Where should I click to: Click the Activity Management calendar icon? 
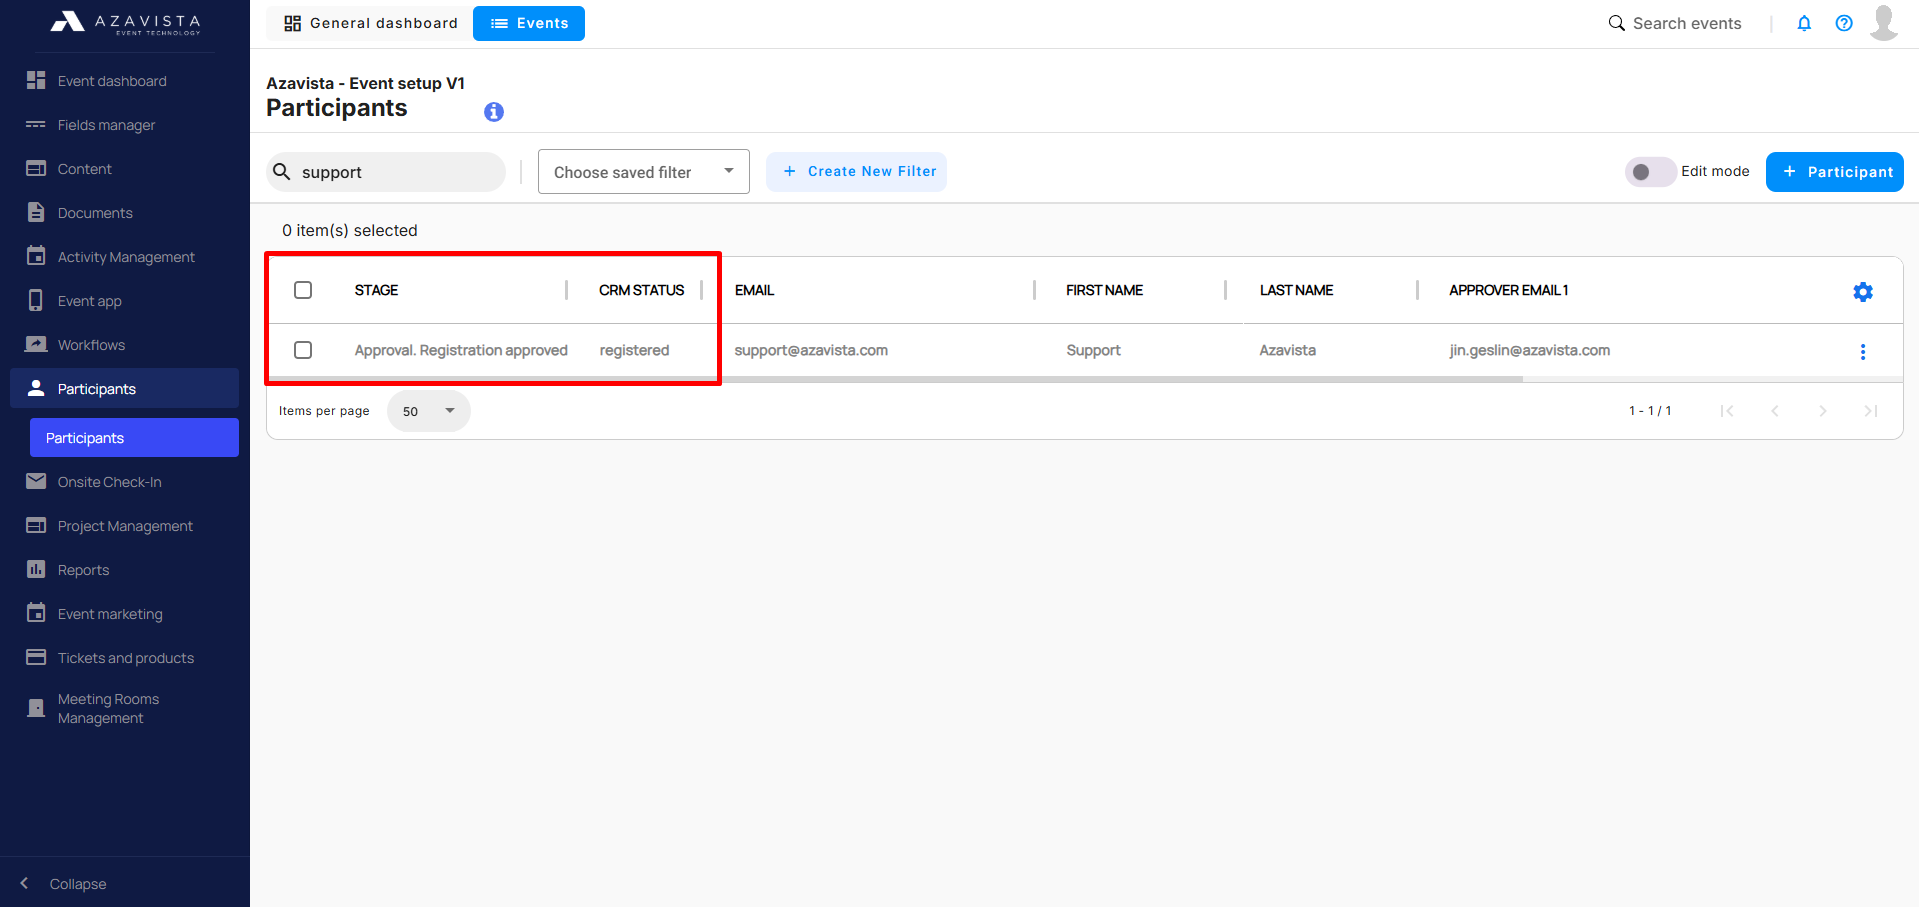point(36,256)
